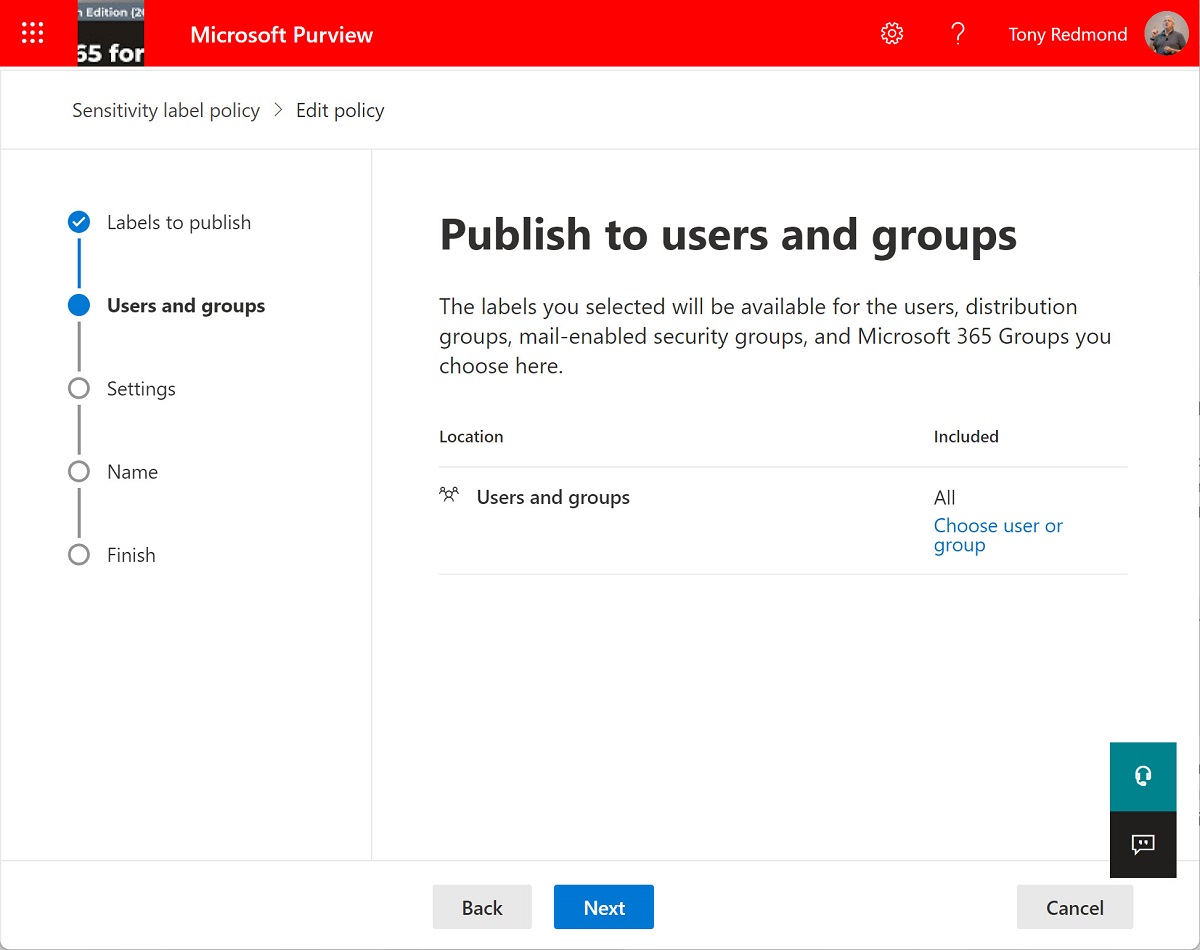Open the settings gear icon

point(891,34)
